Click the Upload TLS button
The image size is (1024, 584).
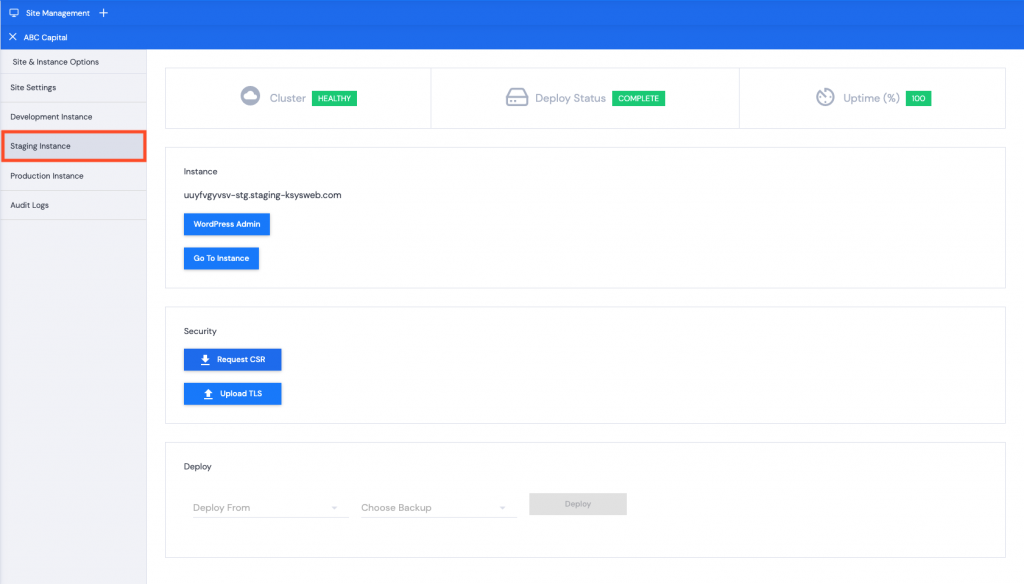click(232, 394)
